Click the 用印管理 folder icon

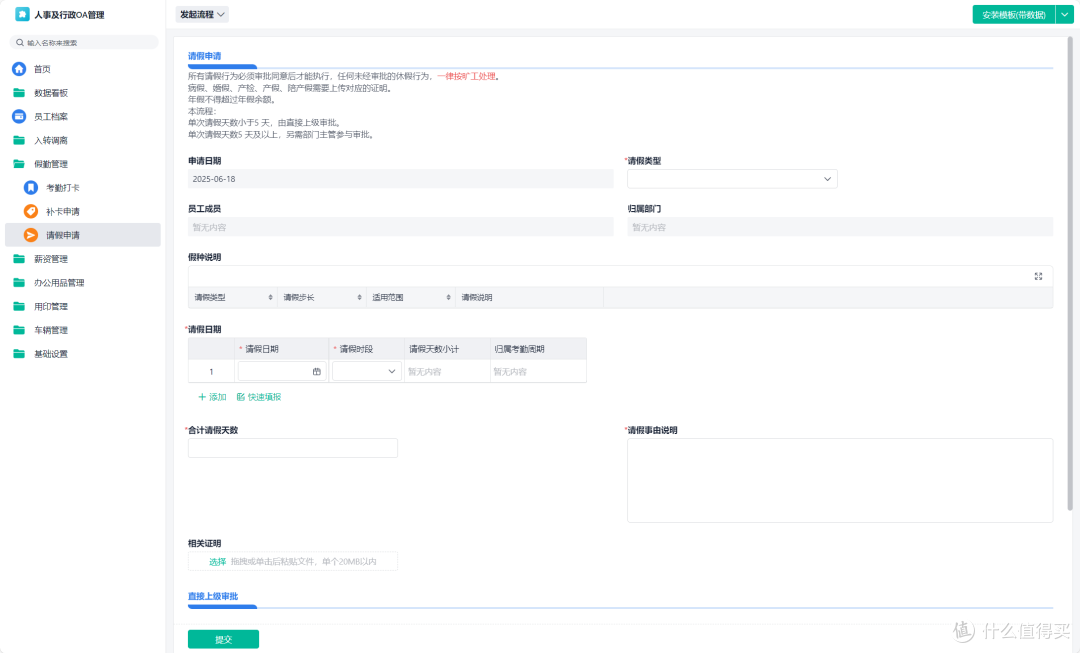(x=19, y=307)
